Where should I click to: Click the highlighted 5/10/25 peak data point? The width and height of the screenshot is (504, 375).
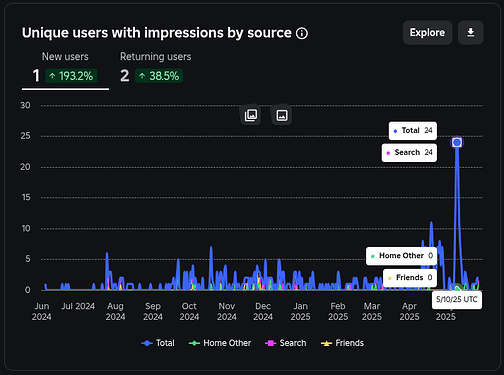pyautogui.click(x=457, y=143)
